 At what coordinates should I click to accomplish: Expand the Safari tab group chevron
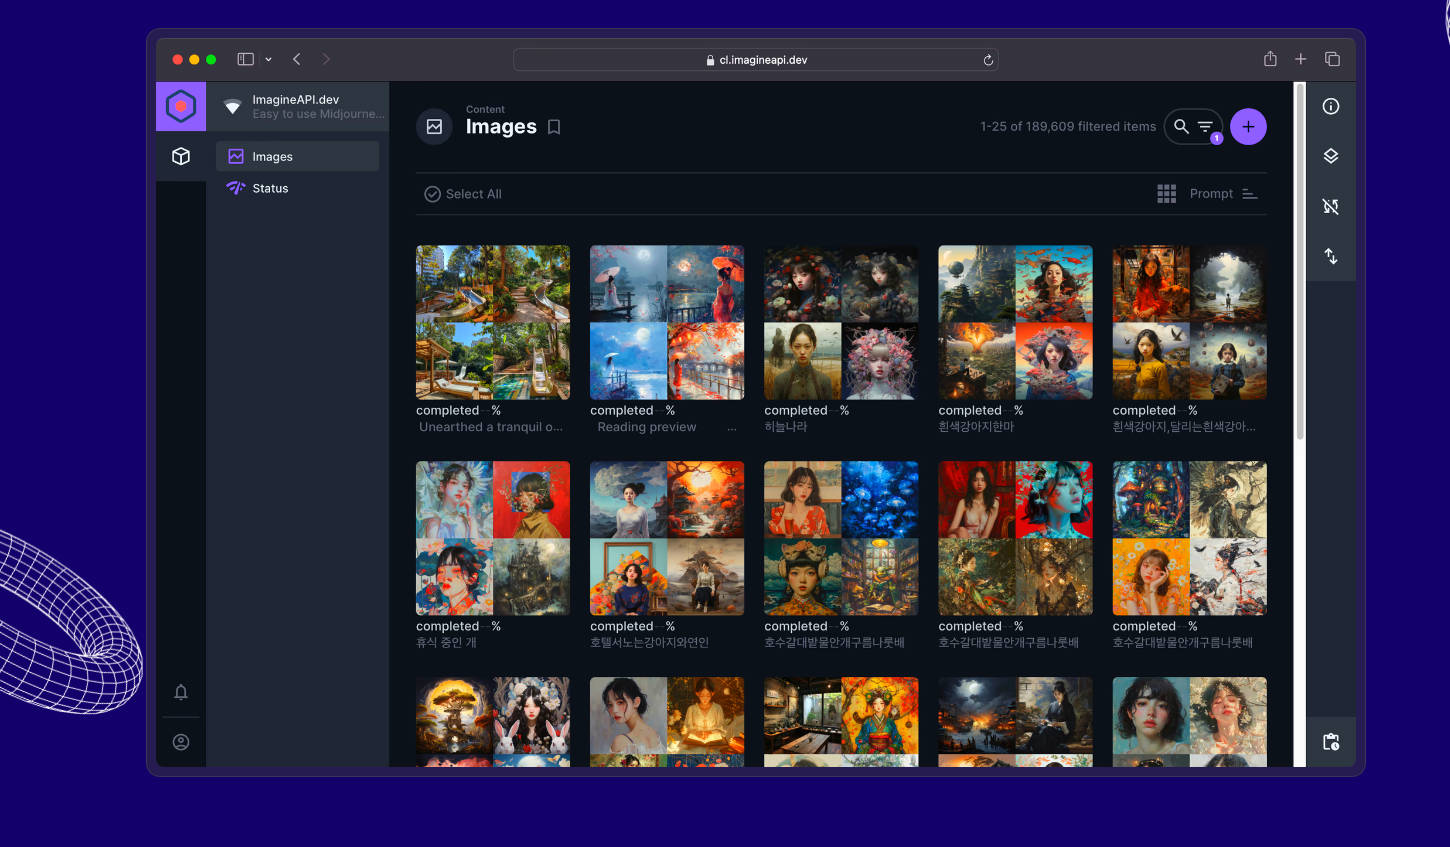tap(268, 59)
